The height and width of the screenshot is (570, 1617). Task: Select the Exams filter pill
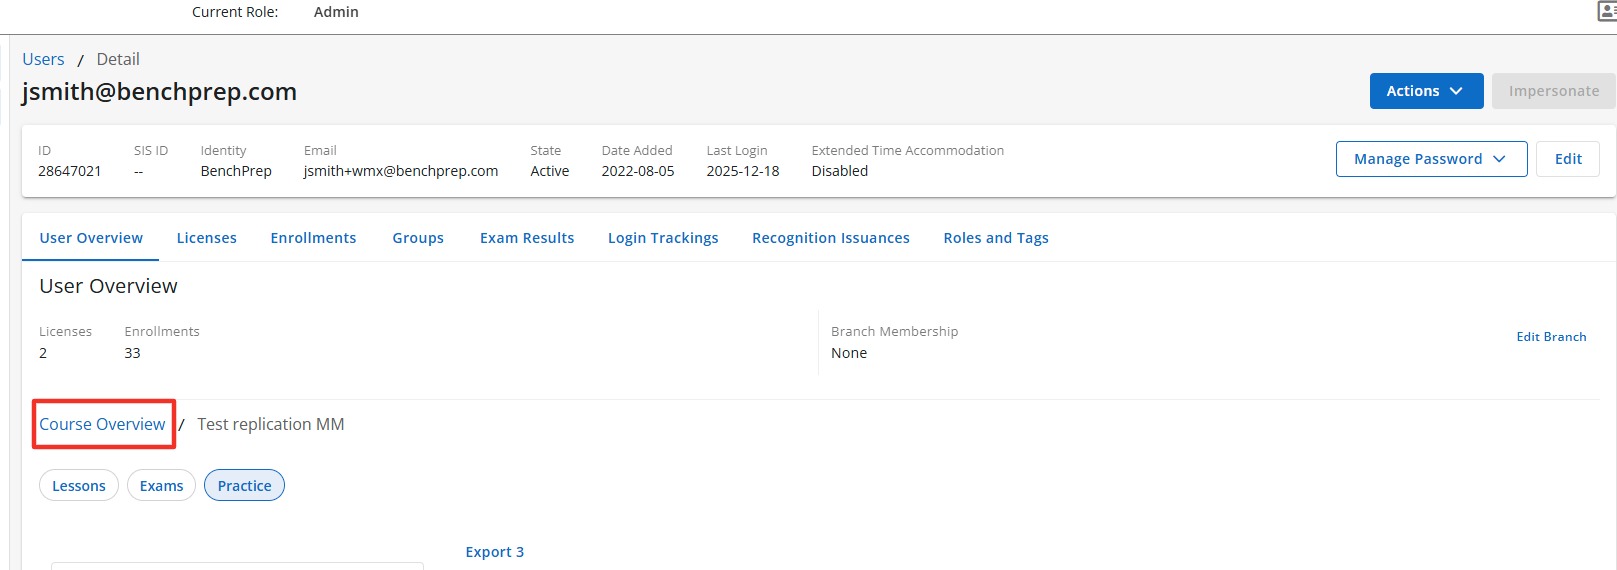tap(161, 486)
